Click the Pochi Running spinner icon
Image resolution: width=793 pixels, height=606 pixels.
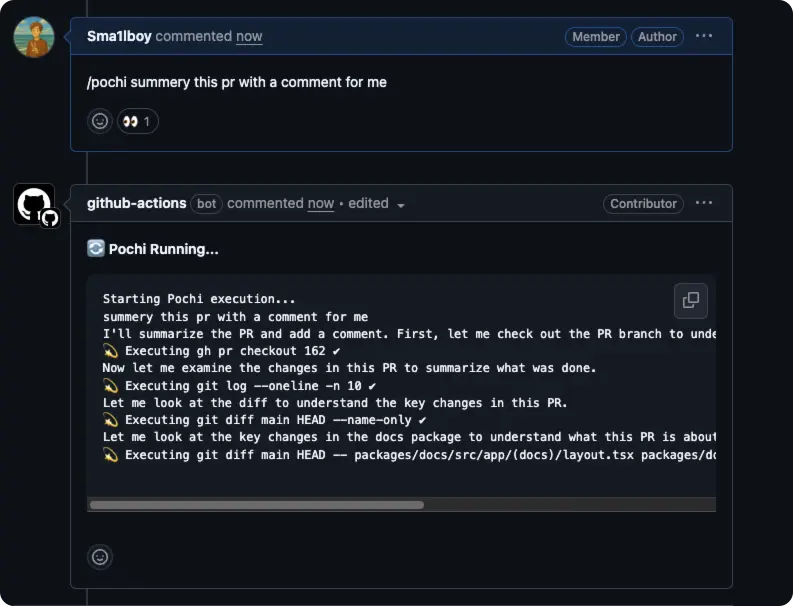tap(96, 248)
